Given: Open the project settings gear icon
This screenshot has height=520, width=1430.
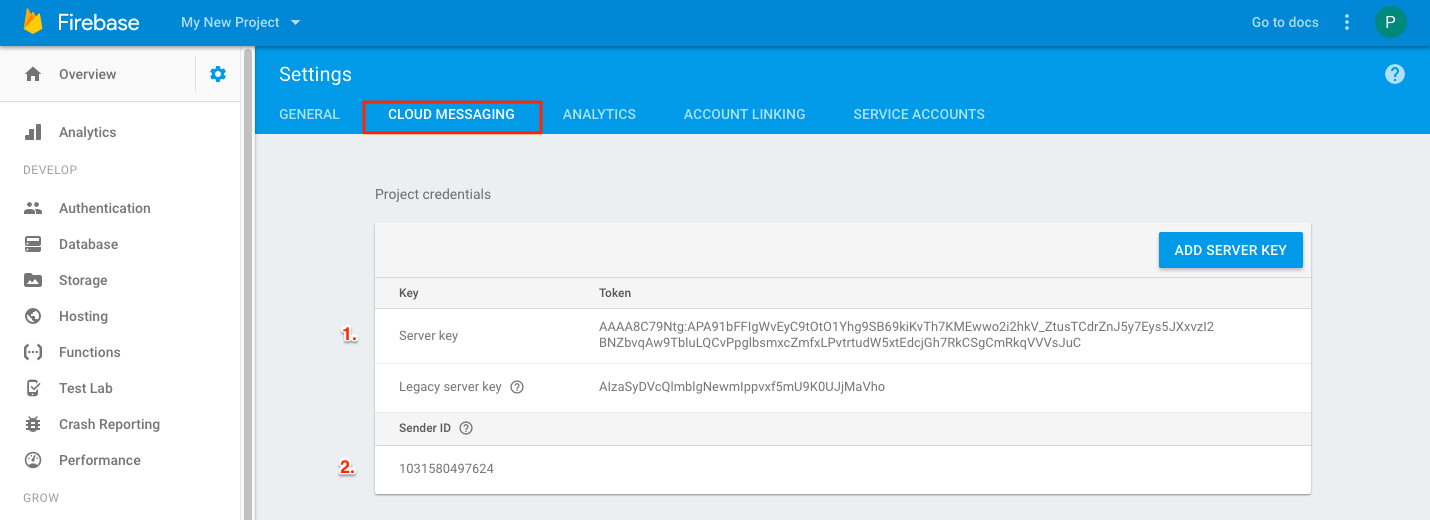Looking at the screenshot, I should click(218, 74).
